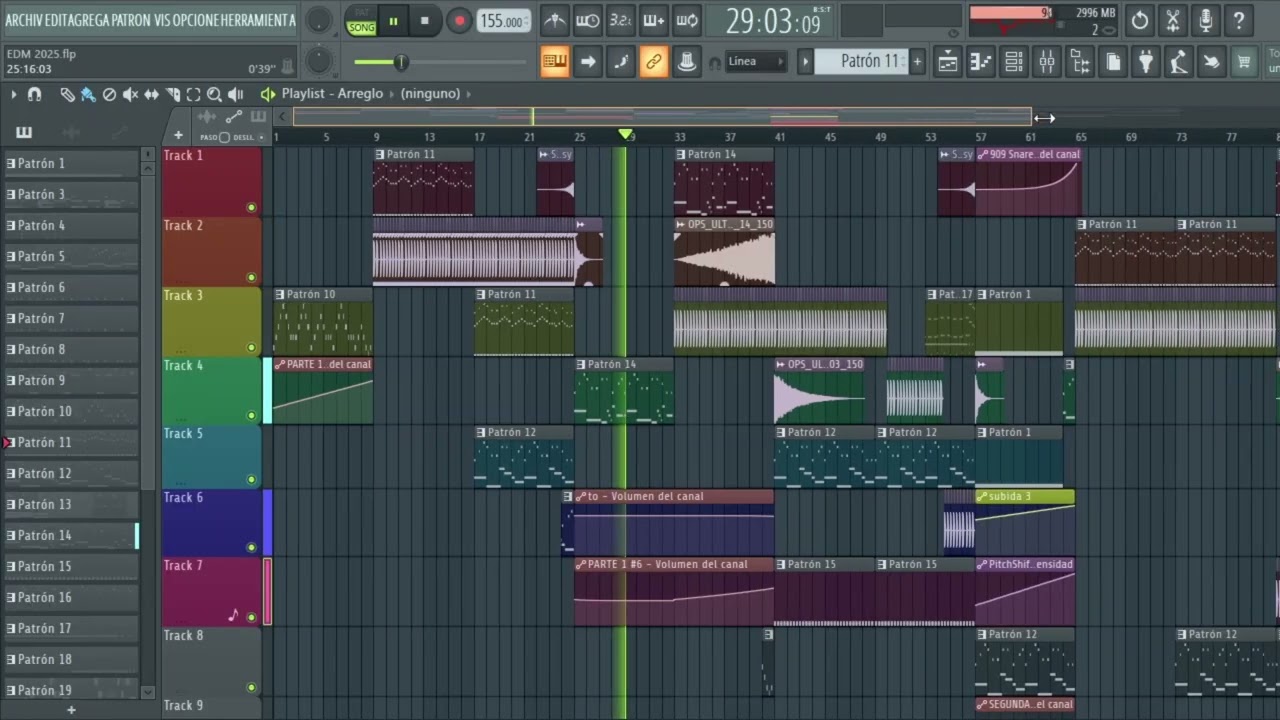Select the Draw pencil tool in Playlist
This screenshot has height=720, width=1280.
pyautogui.click(x=67, y=94)
